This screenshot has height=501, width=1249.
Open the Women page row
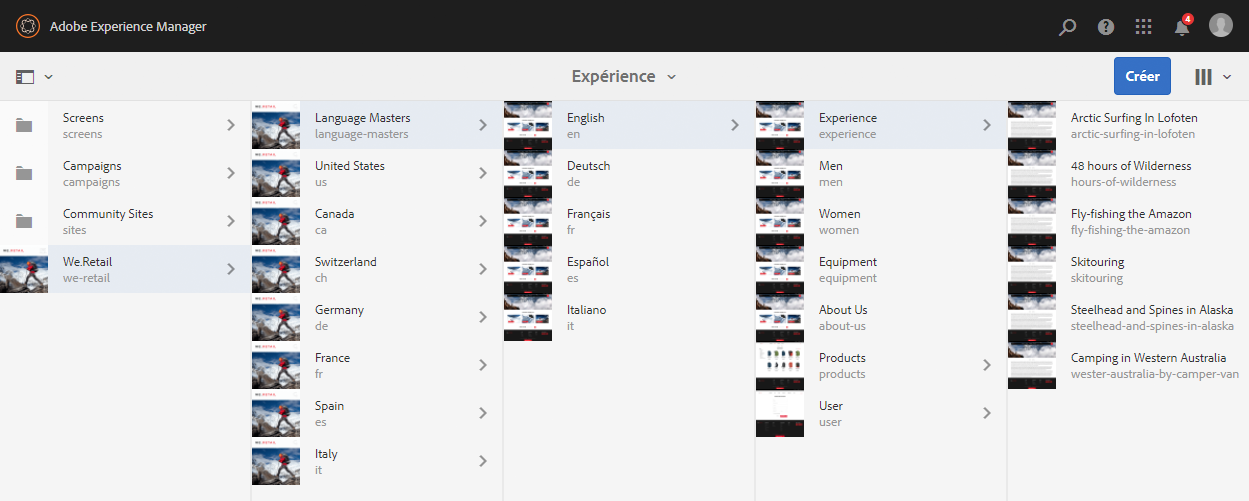(x=881, y=221)
